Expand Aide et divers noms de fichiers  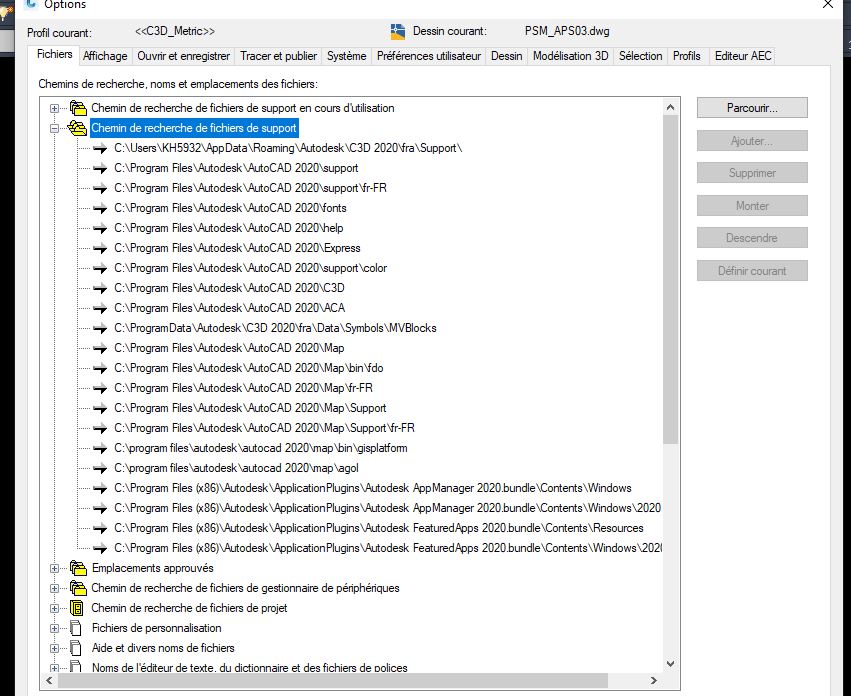54,649
